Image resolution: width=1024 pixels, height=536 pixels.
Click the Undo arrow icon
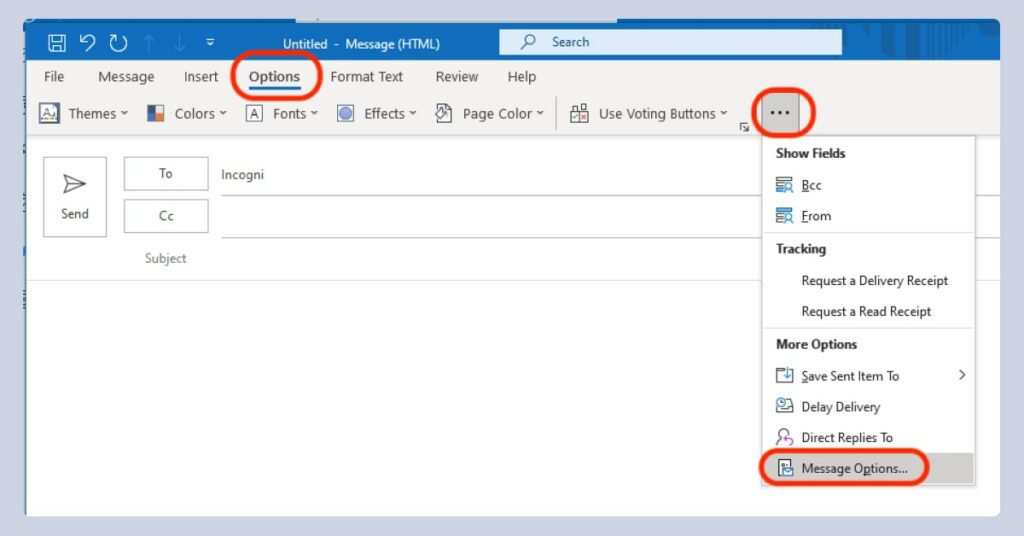(x=87, y=43)
